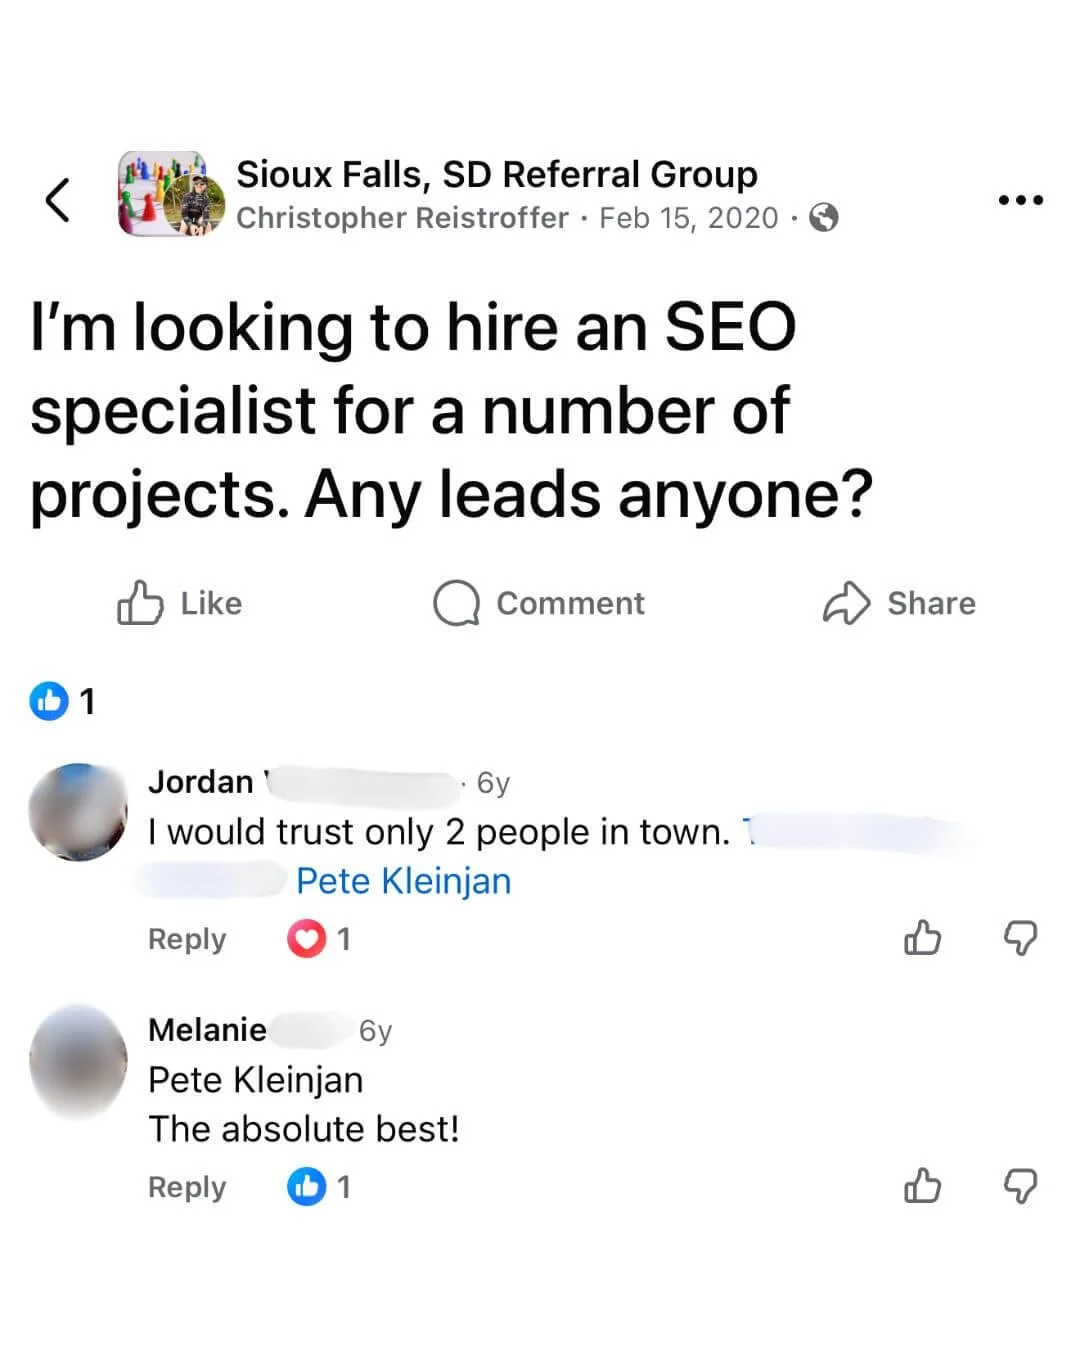This screenshot has height=1350, width=1080.
Task: View like reaction on Melanie's comment
Action: click(318, 1187)
